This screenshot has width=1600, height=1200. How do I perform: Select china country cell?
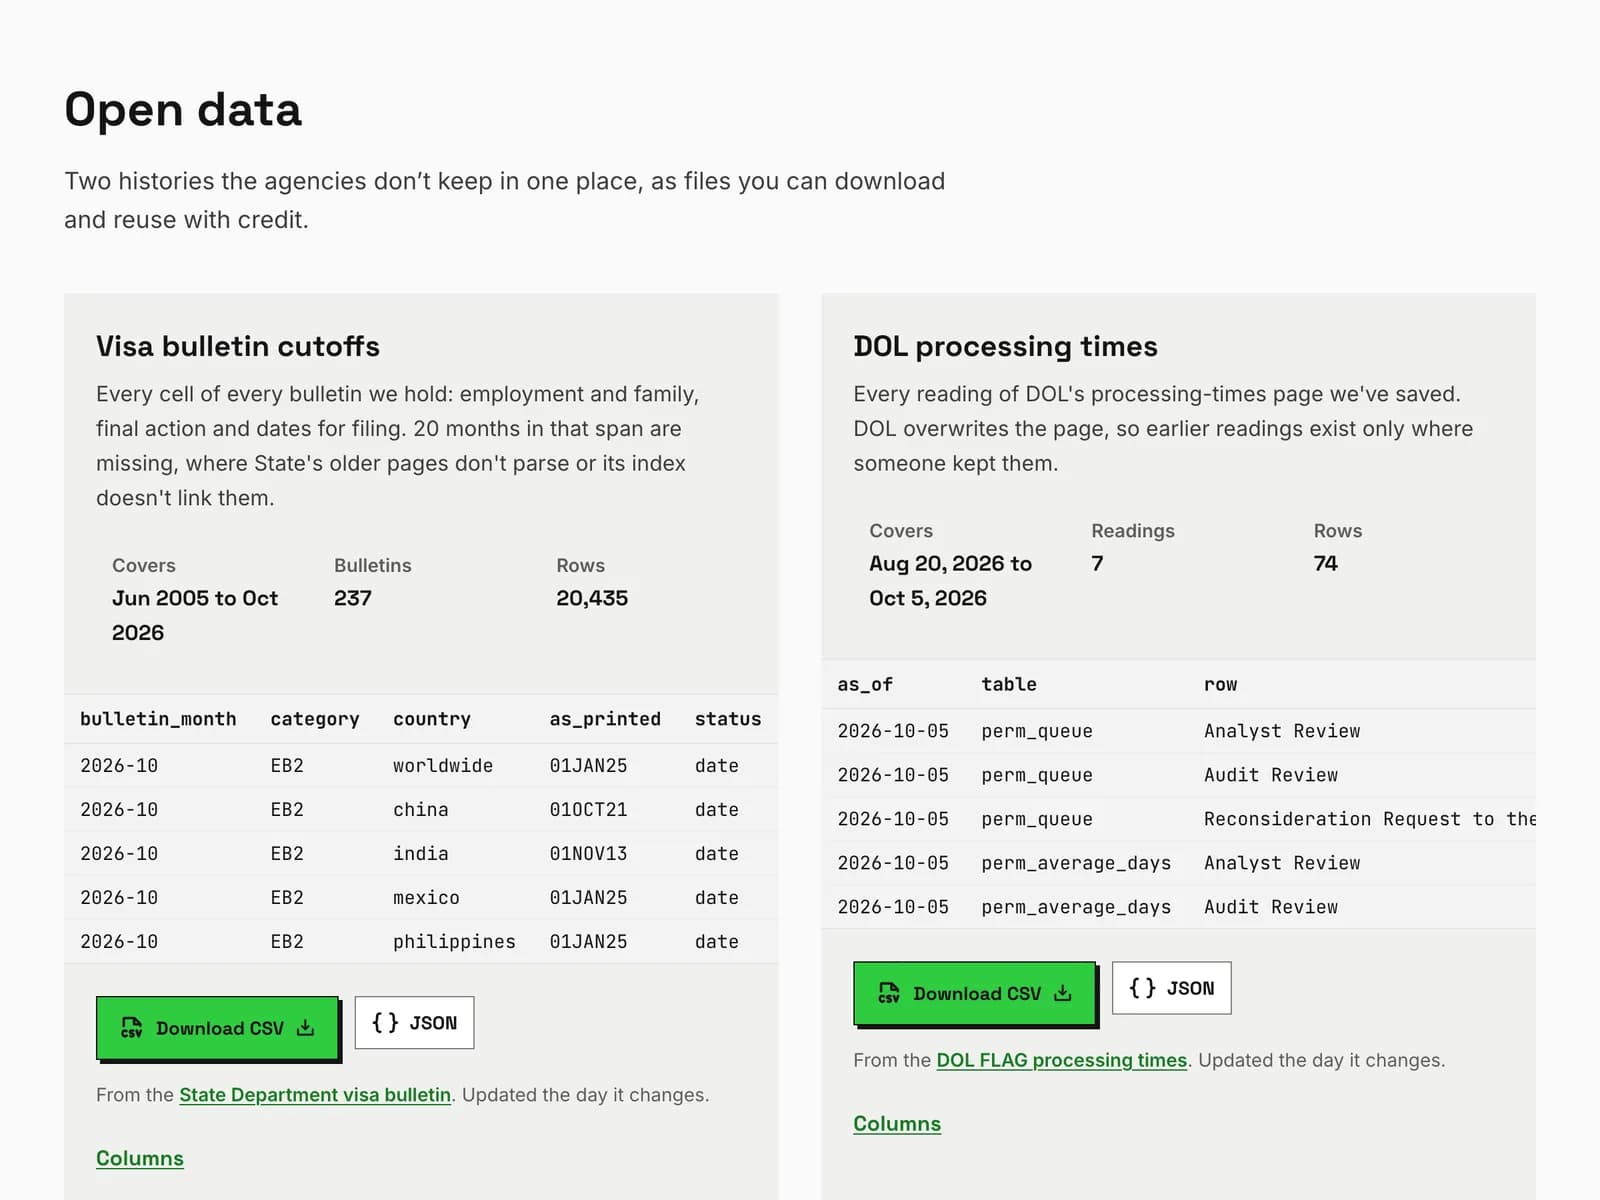point(421,810)
